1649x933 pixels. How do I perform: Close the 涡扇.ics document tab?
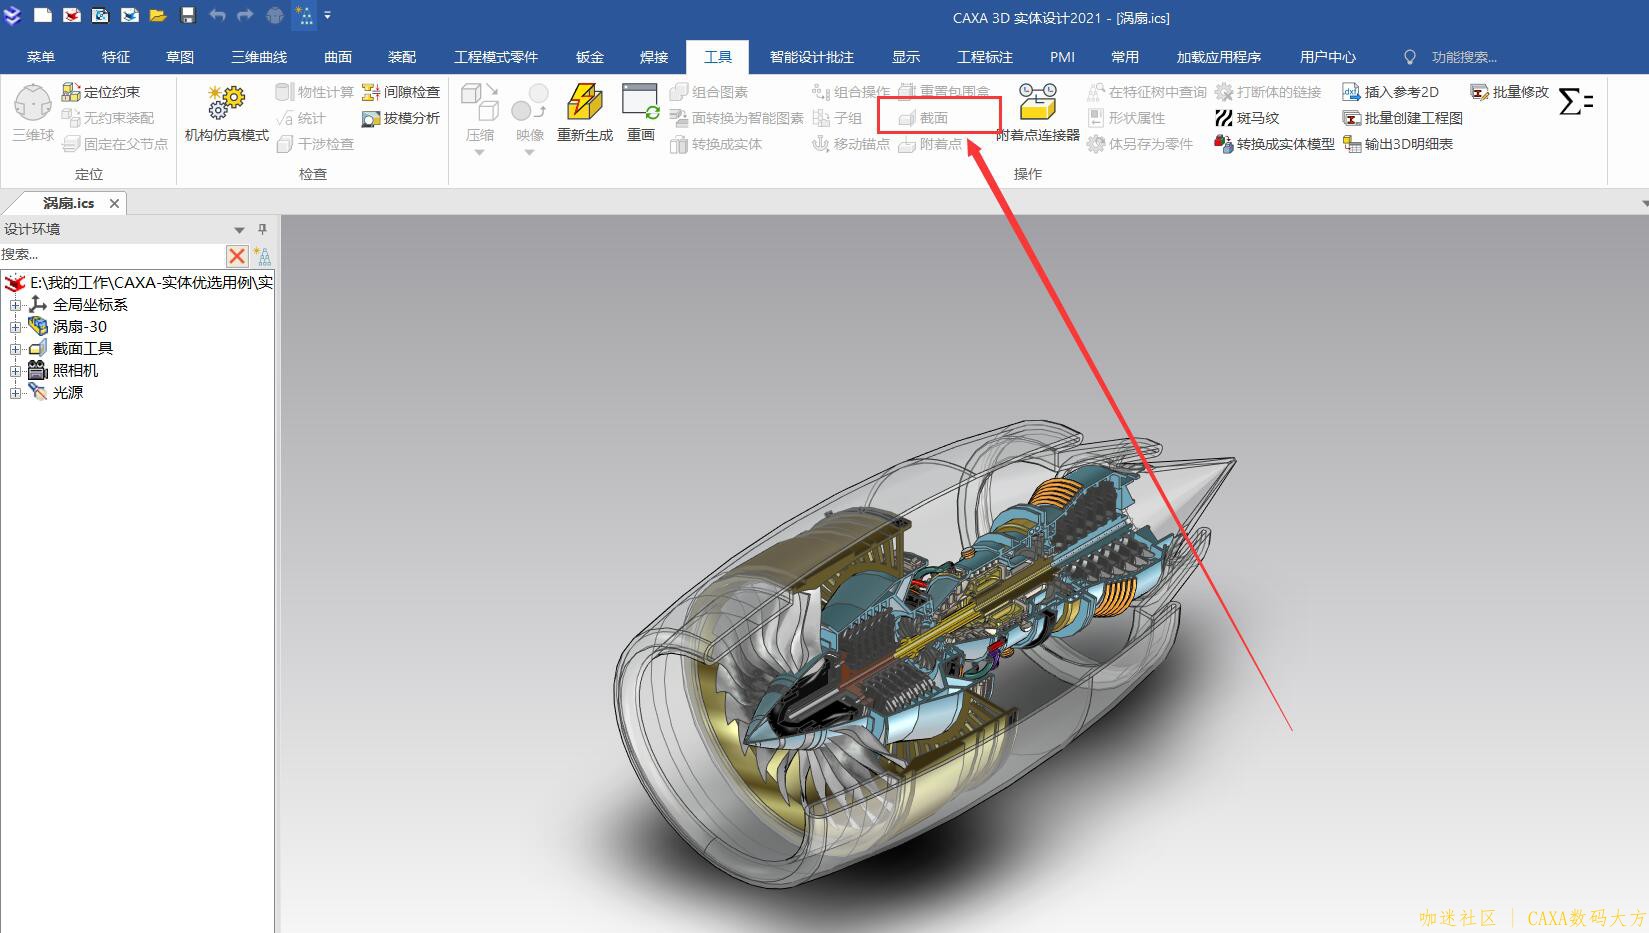(x=114, y=203)
